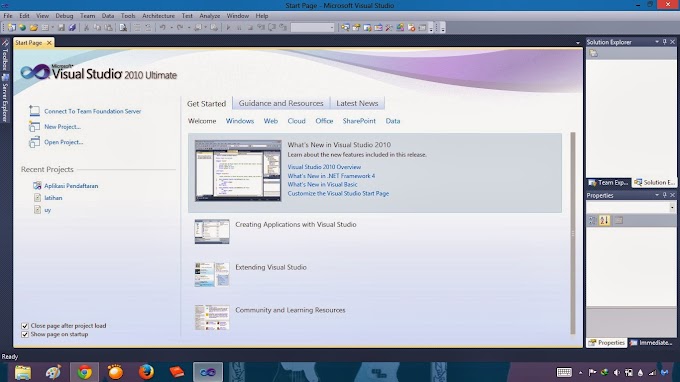Screen dimensions: 680x382
Task: Open recent project Aplikasi Pendaftaran
Action: pyautogui.click(x=71, y=186)
